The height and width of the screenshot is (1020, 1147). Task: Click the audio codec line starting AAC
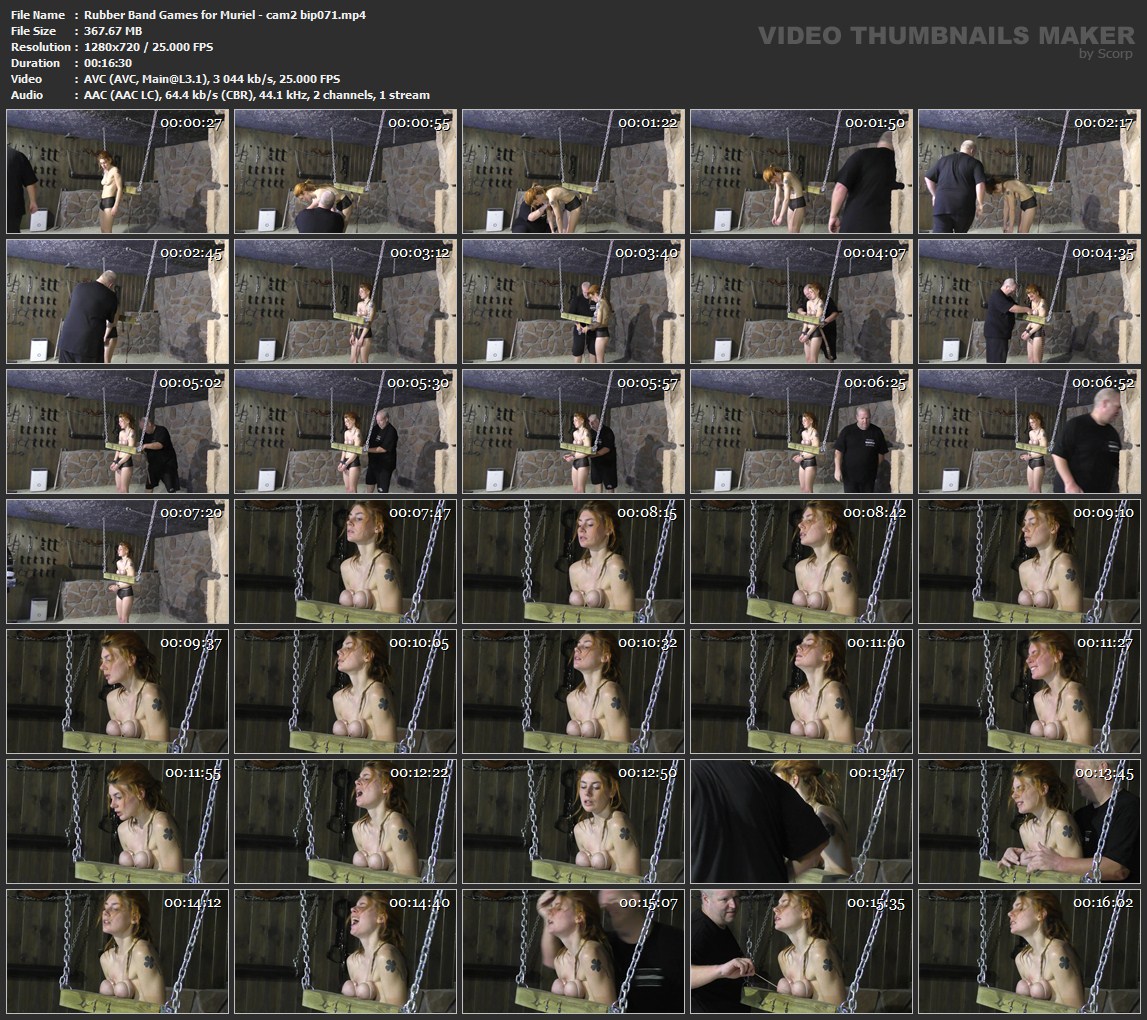(x=257, y=95)
